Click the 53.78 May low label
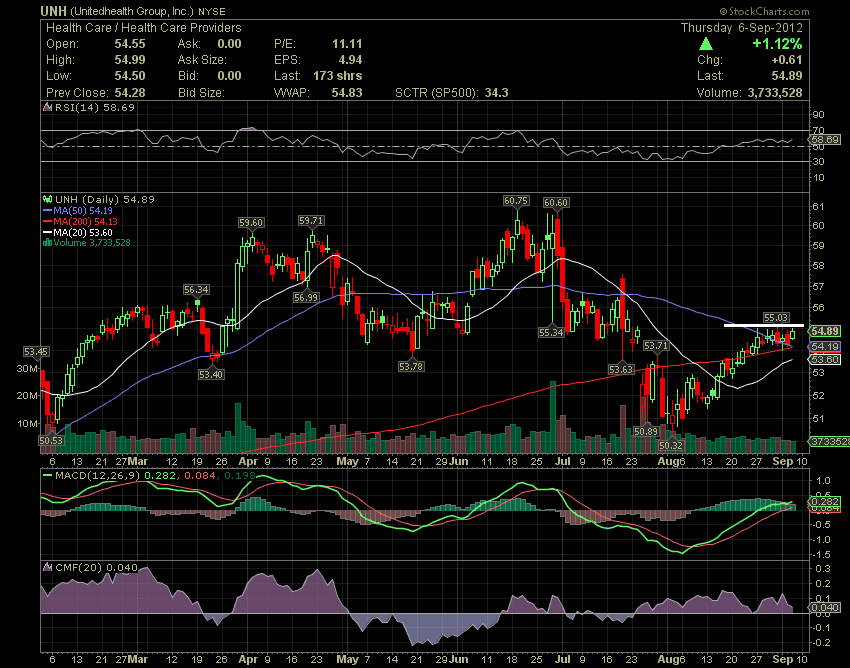850x668 pixels. click(x=411, y=367)
